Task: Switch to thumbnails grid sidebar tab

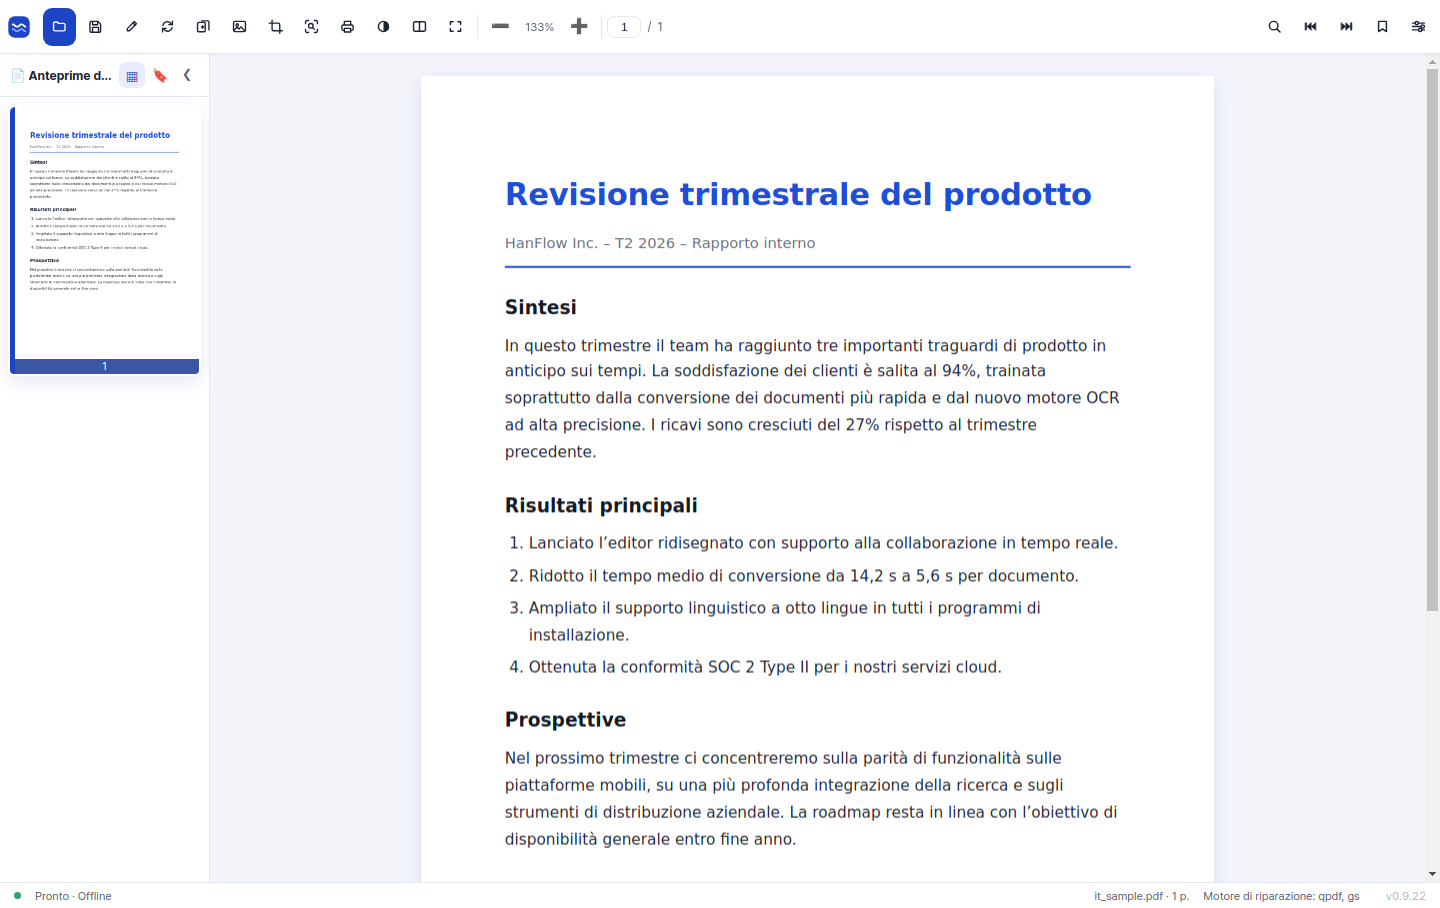Action: pyautogui.click(x=132, y=76)
